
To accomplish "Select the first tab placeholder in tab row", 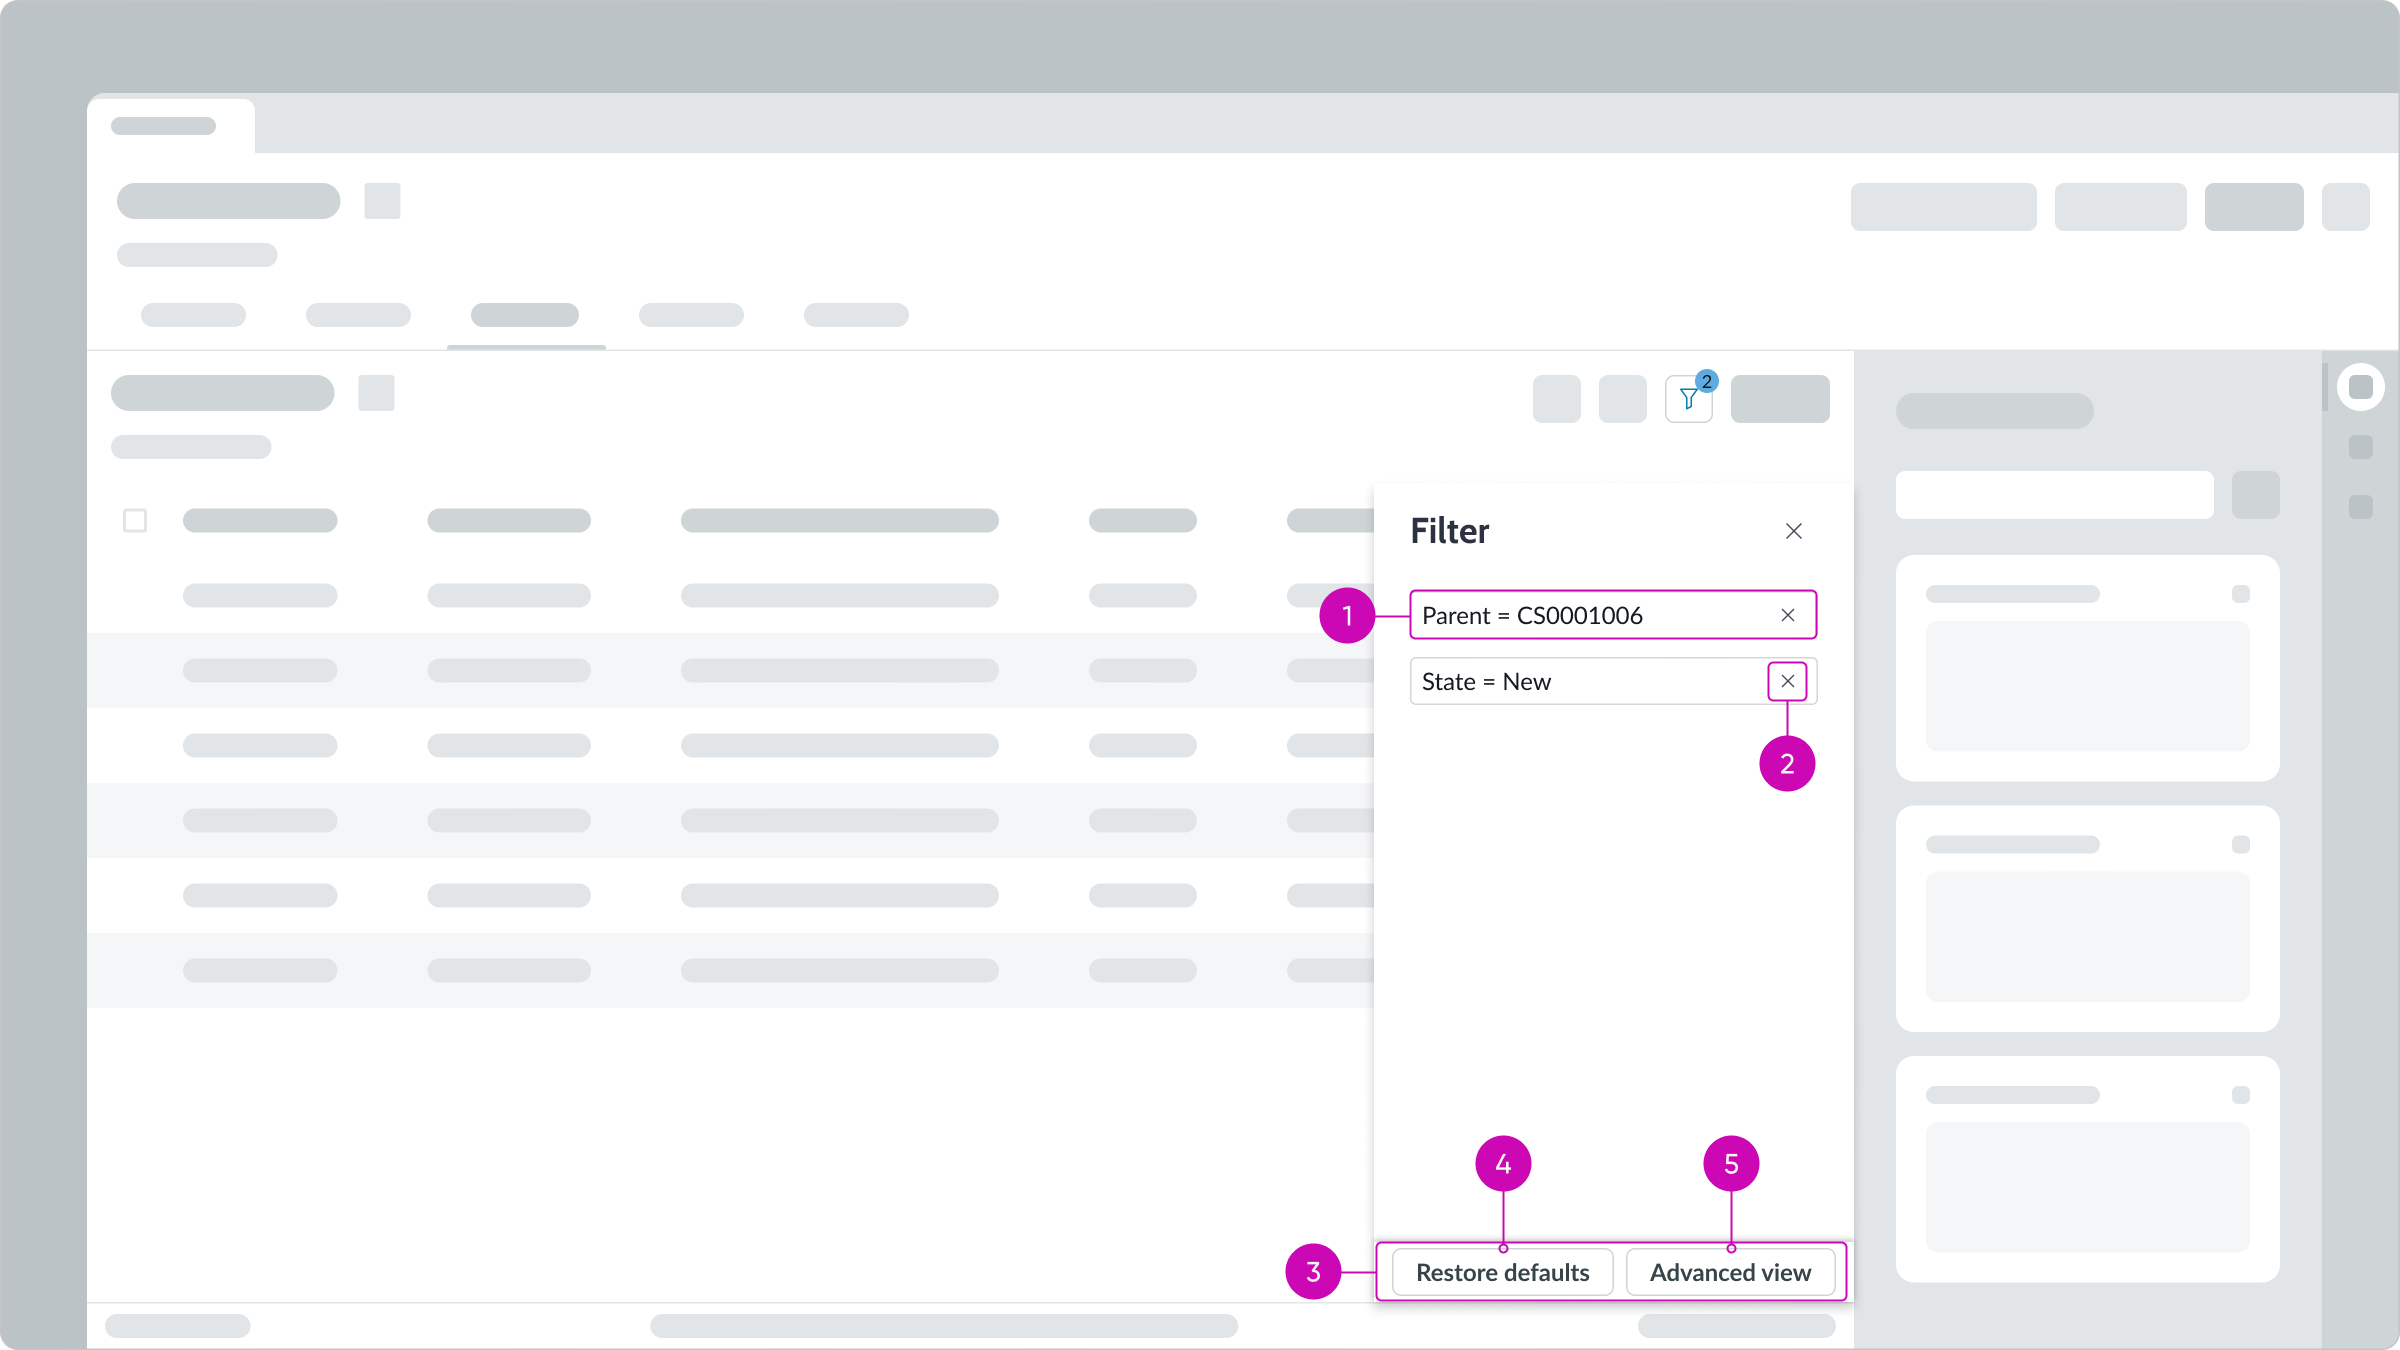I will (193, 315).
